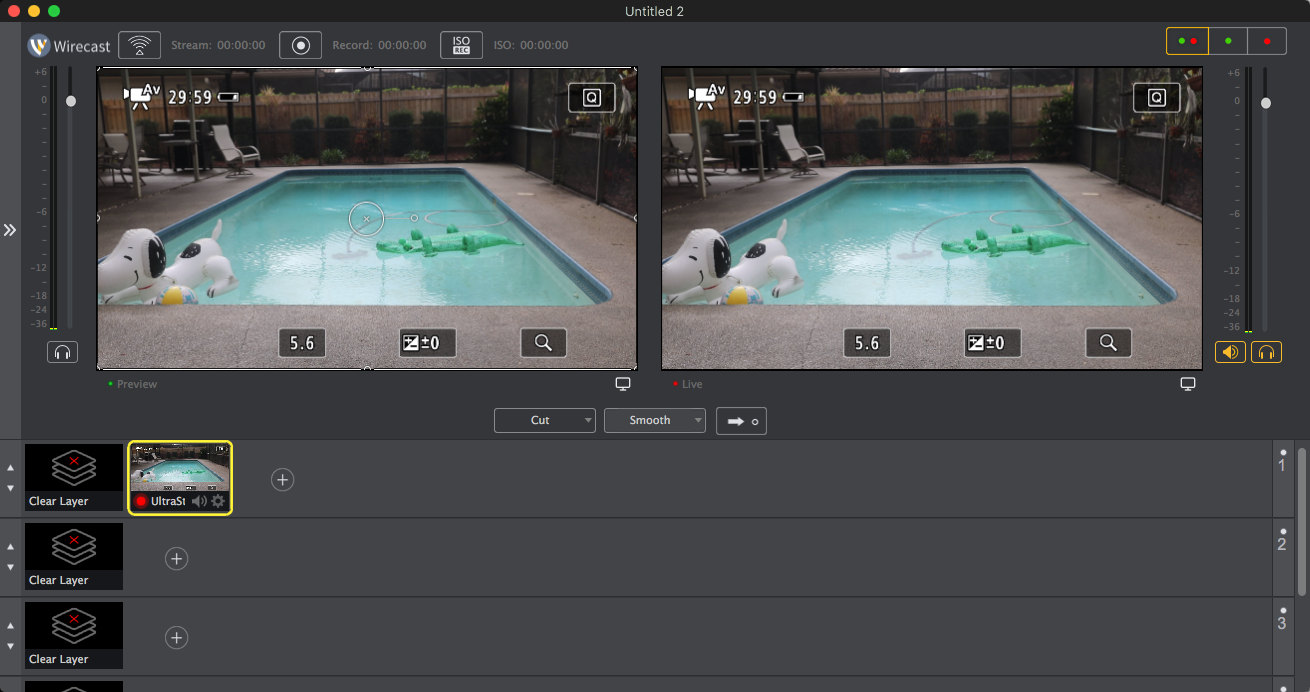The image size is (1310, 692).
Task: Move layer 1 down with arrow
Action: click(11, 488)
